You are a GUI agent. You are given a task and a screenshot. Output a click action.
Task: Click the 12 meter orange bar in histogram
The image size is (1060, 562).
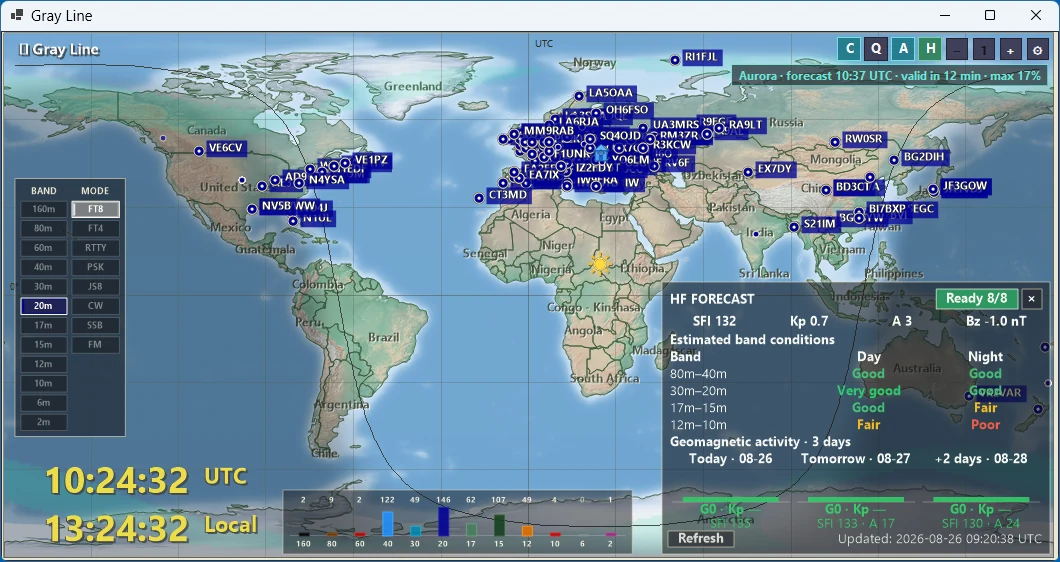coord(527,531)
